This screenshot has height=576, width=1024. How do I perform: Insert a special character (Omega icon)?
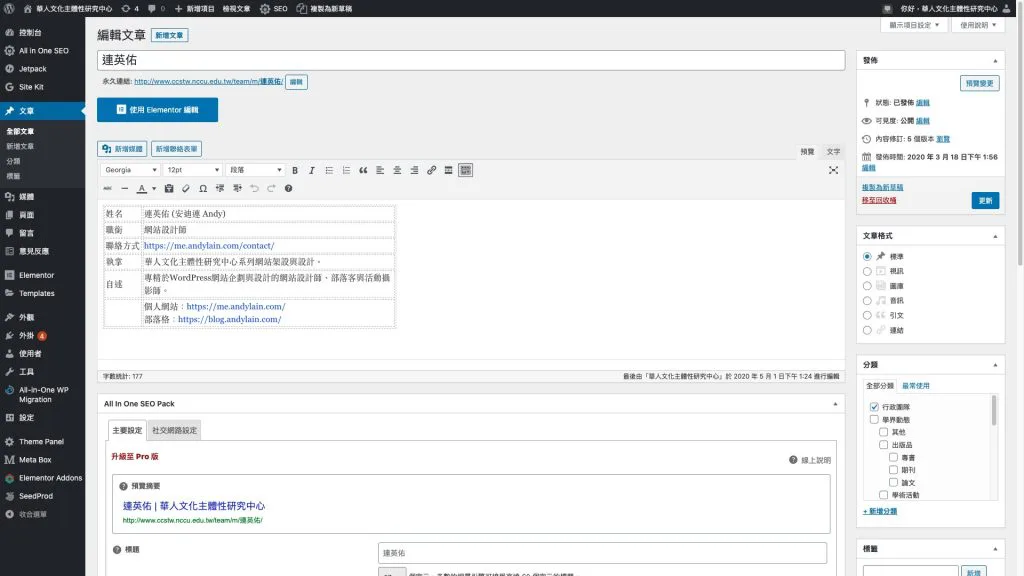(203, 188)
